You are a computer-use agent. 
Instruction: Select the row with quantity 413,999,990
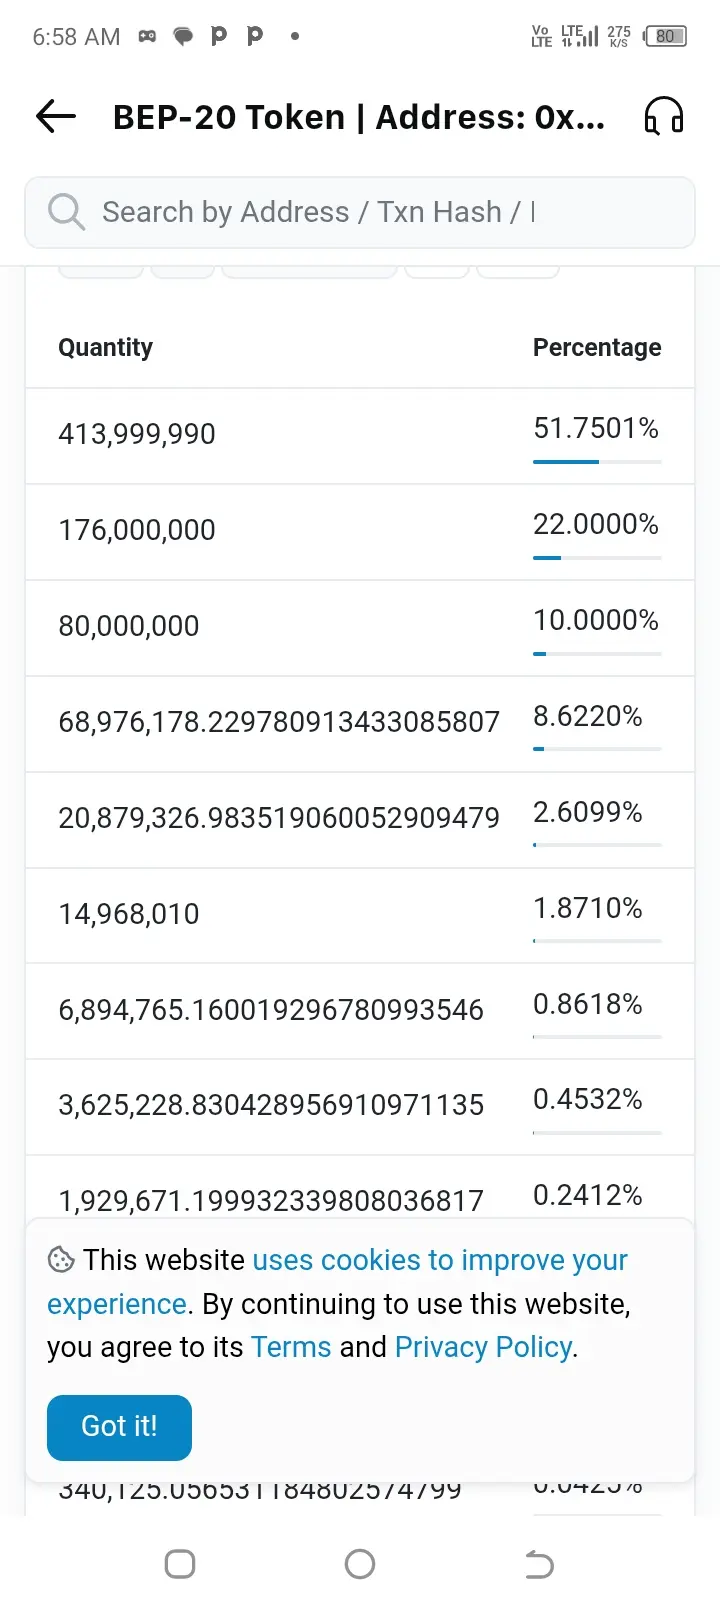pos(360,436)
